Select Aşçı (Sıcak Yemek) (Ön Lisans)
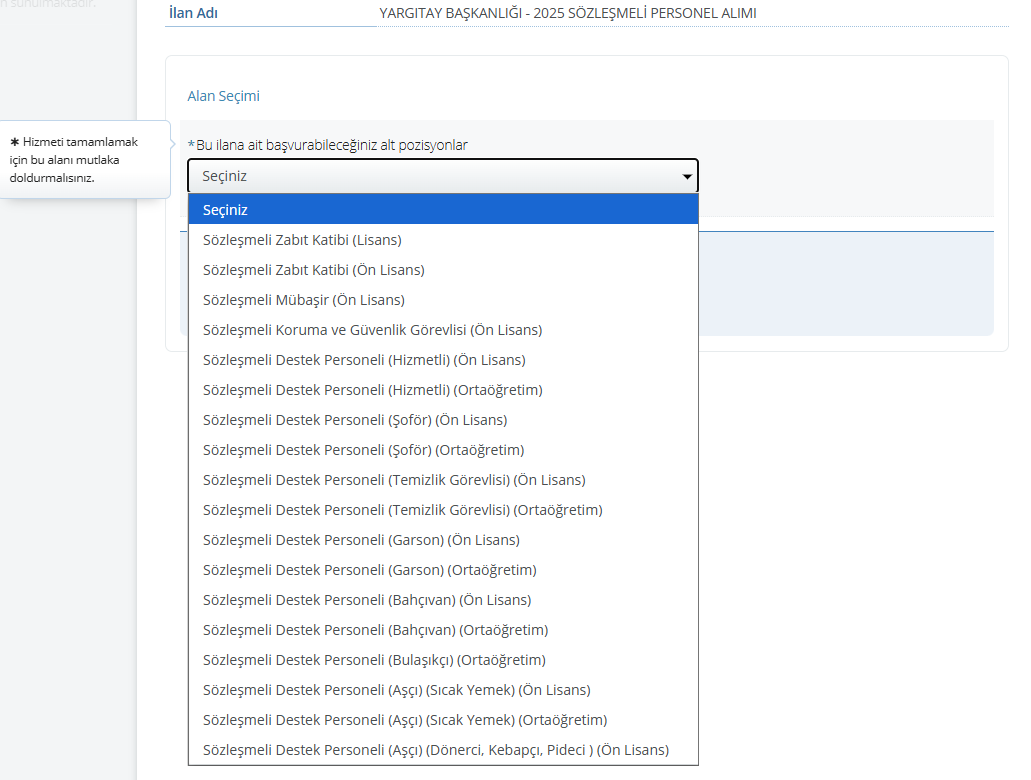The image size is (1031, 780). point(443,690)
